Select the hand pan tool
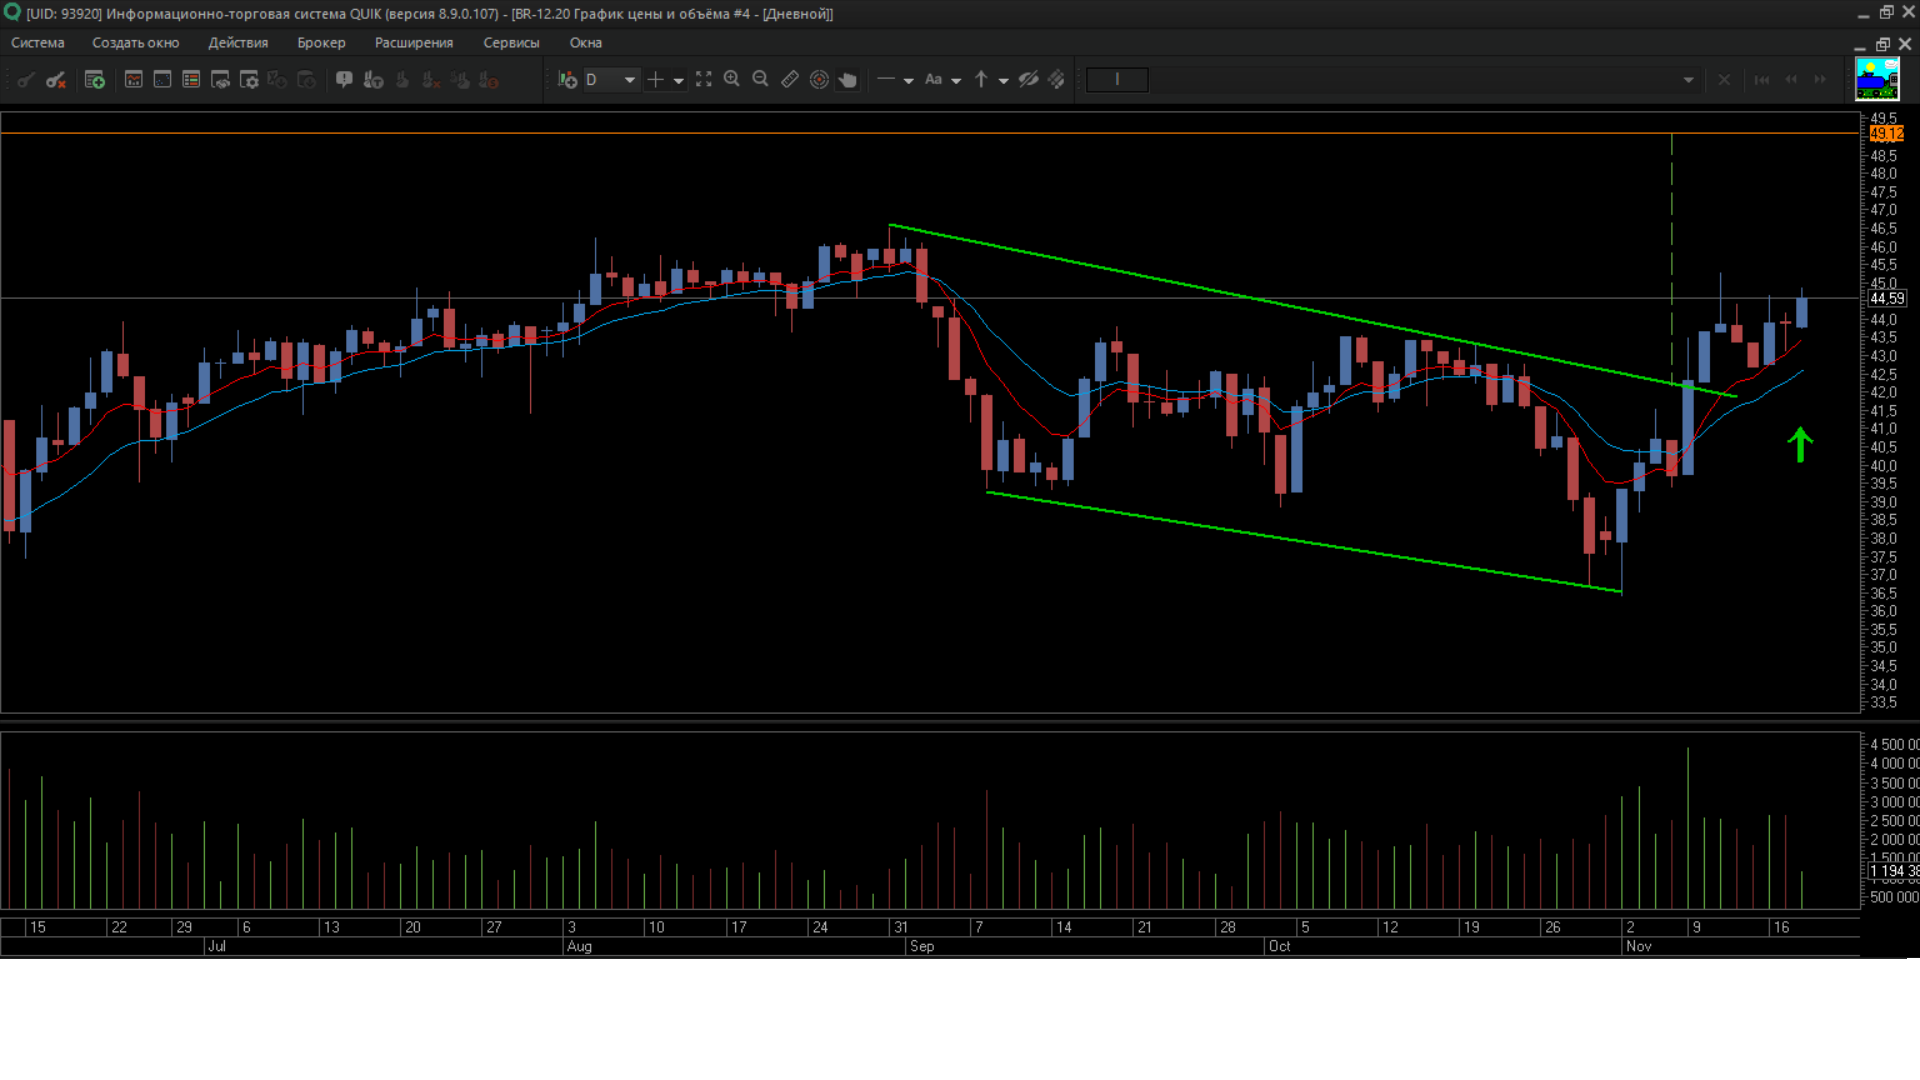This screenshot has width=1920, height=1080. click(x=848, y=80)
